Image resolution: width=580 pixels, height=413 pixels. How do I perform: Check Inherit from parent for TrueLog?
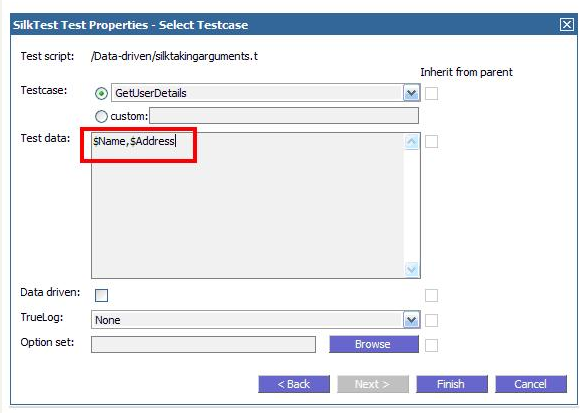pyautogui.click(x=431, y=320)
